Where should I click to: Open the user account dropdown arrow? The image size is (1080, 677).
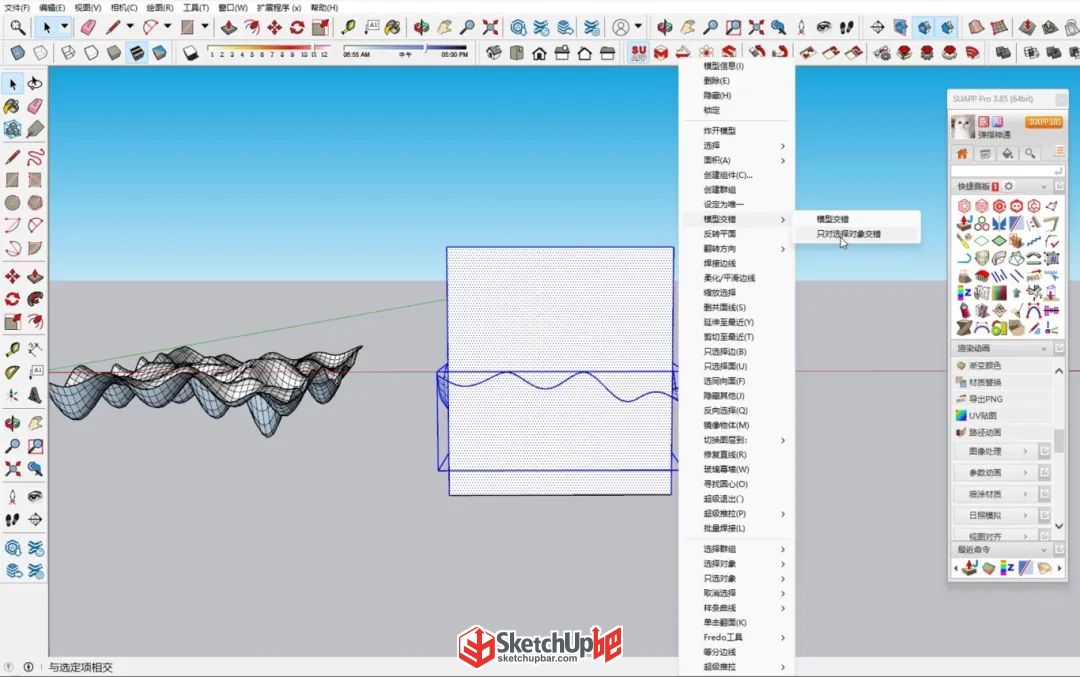click(638, 28)
